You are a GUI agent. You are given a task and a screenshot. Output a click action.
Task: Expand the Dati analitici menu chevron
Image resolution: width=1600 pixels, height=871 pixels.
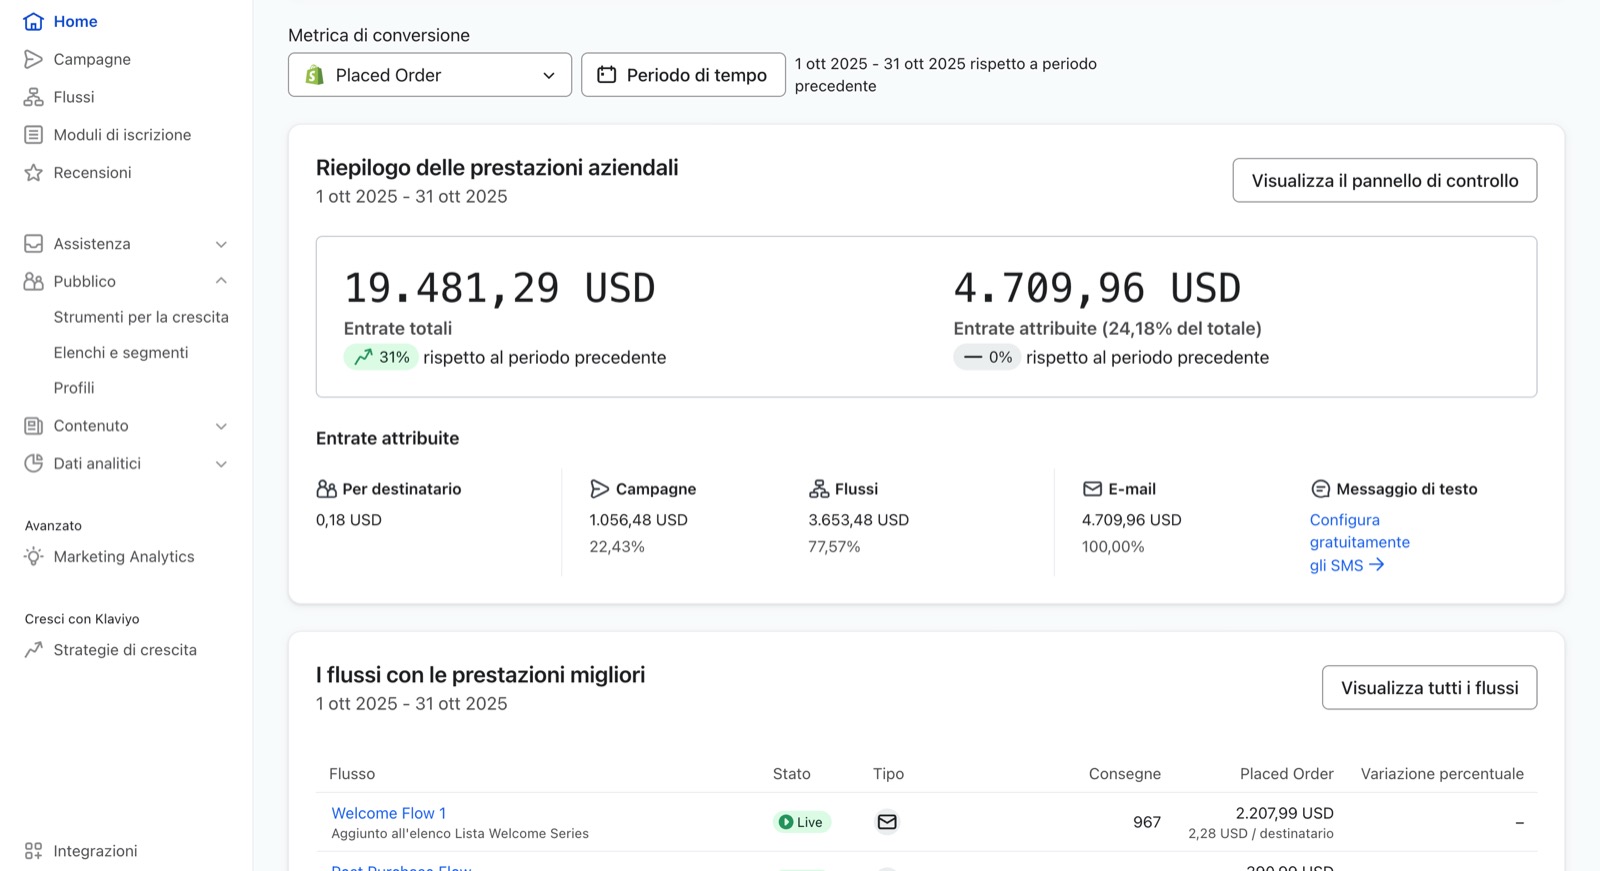click(x=221, y=464)
